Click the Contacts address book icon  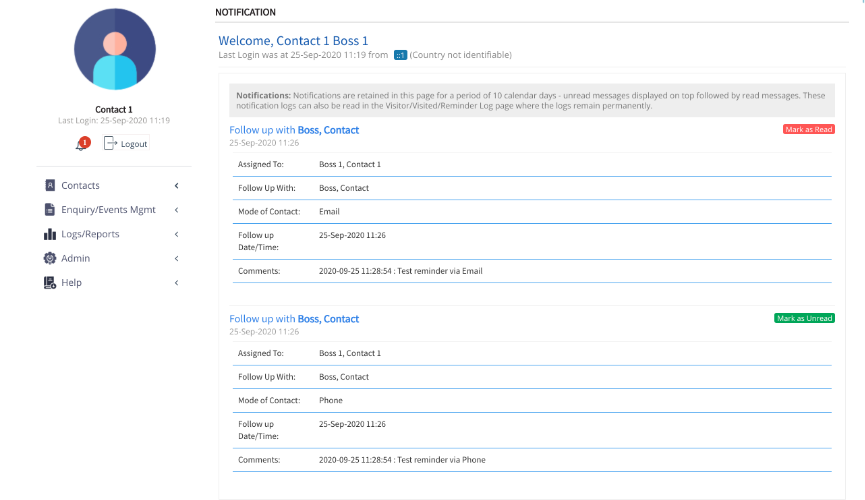(50, 185)
